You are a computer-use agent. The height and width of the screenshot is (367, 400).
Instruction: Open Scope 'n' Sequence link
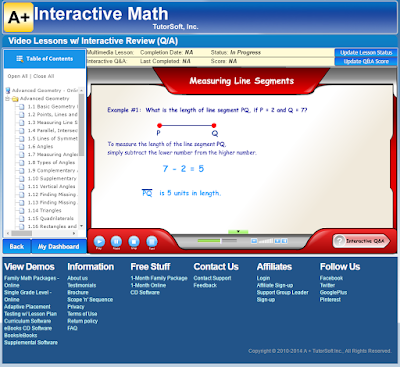pyautogui.click(x=90, y=300)
